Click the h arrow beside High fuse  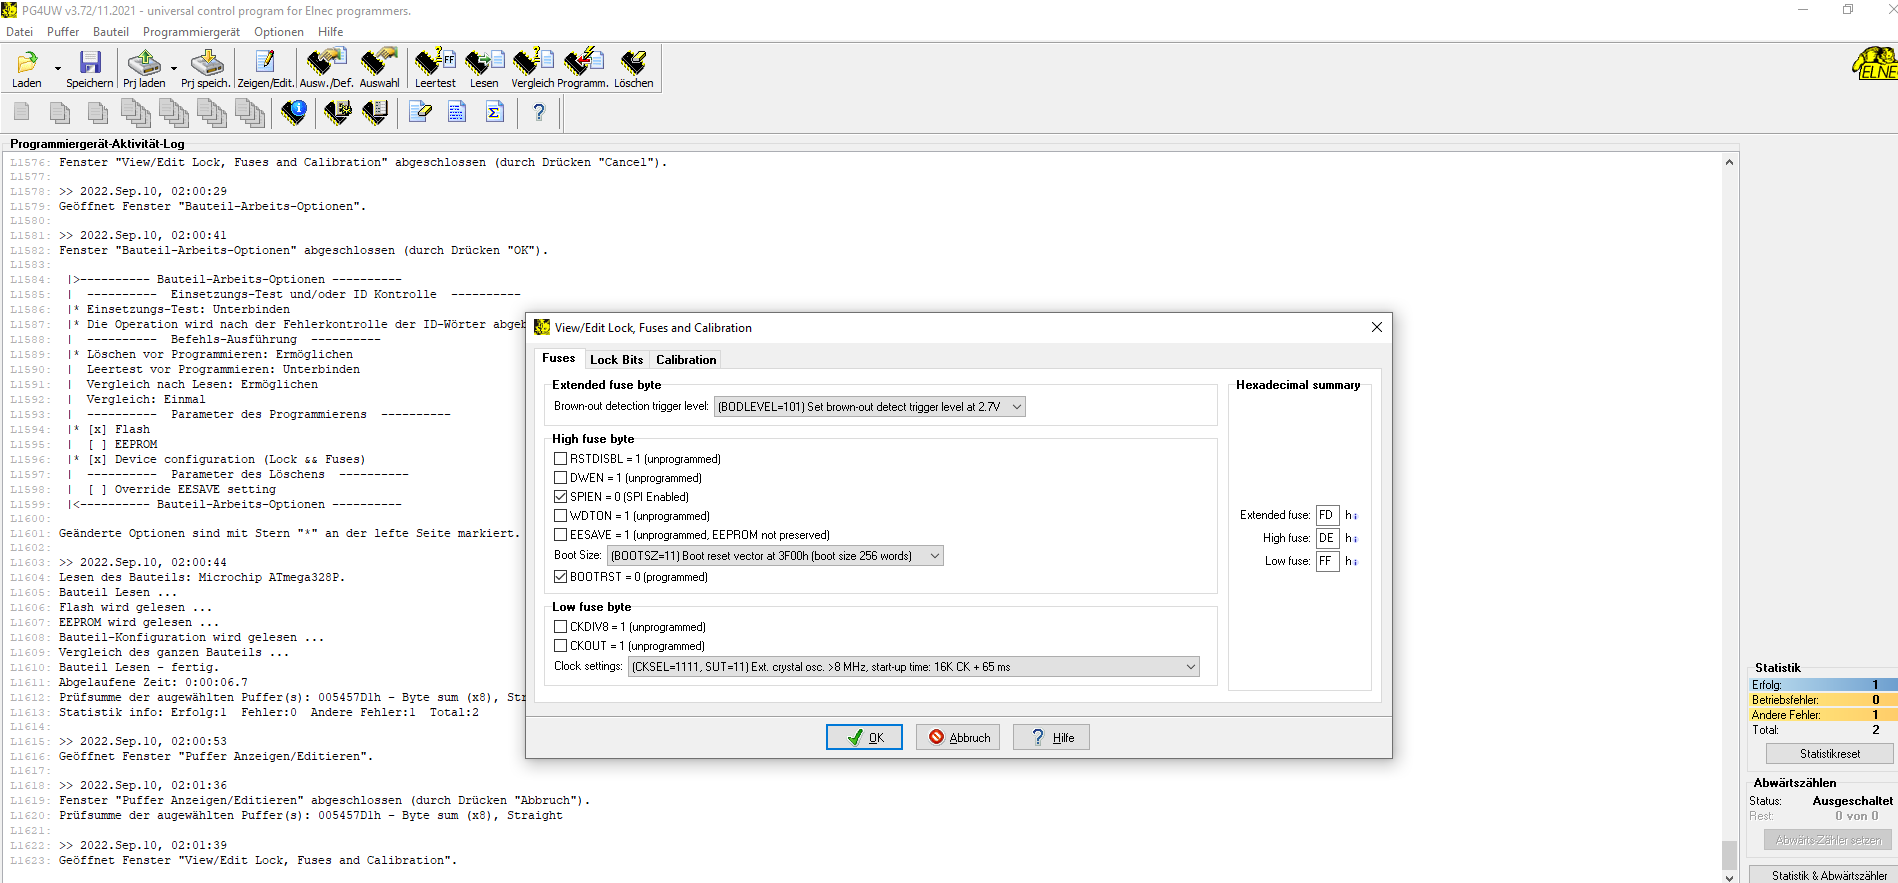click(1351, 538)
